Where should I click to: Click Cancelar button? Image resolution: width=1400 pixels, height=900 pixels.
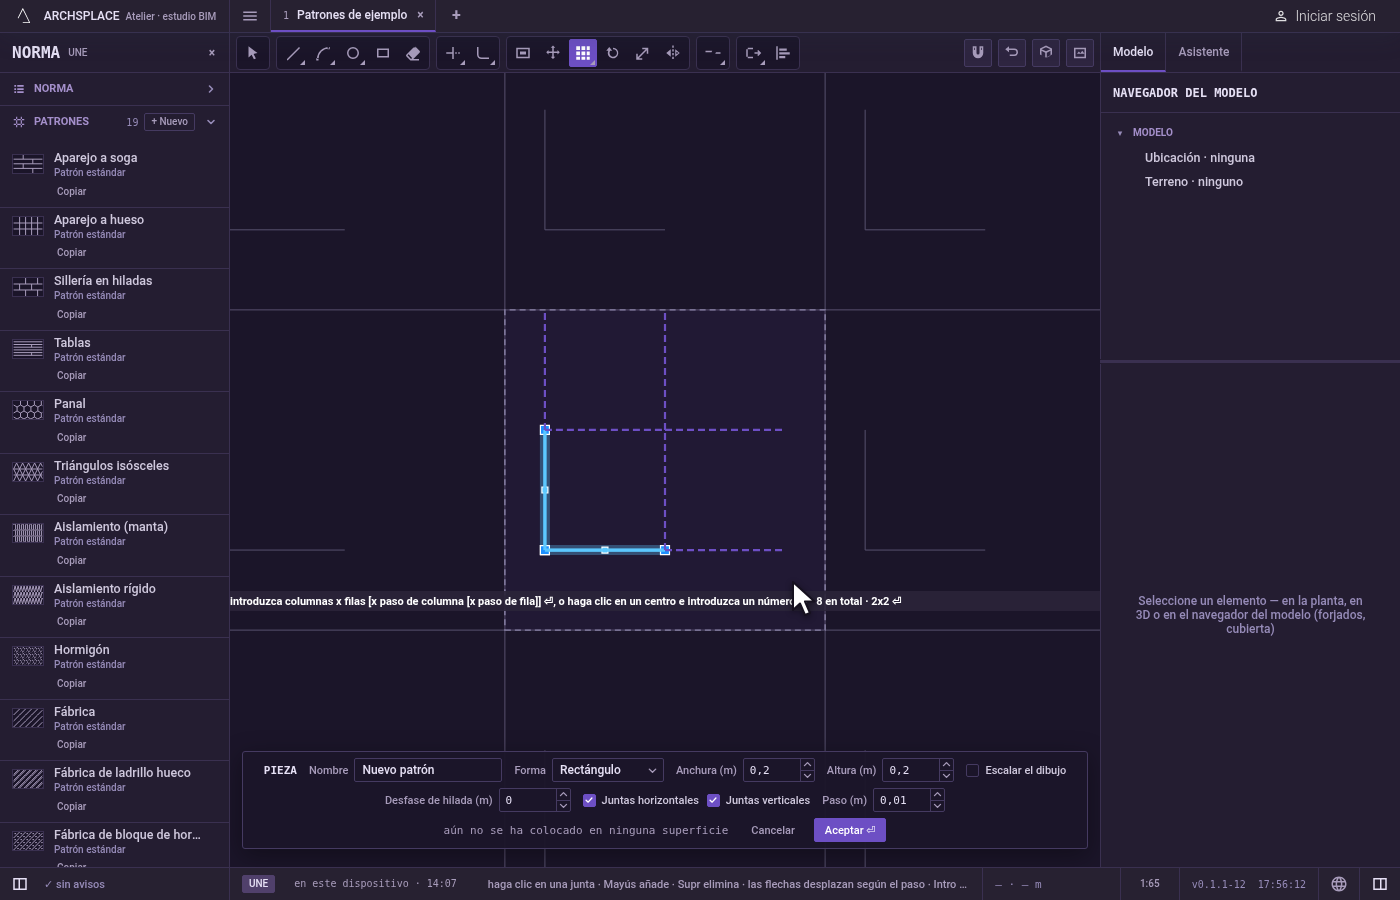(x=773, y=830)
